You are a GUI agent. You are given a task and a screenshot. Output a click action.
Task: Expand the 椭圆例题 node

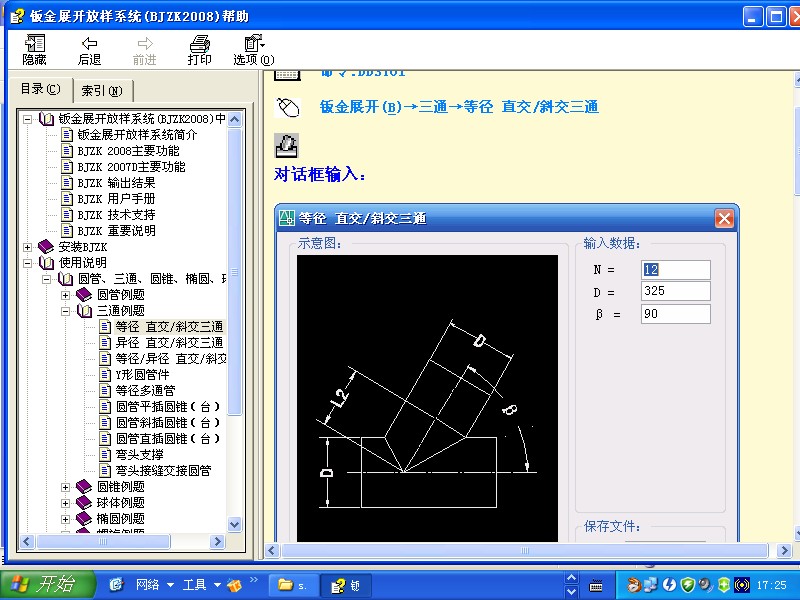(65, 519)
